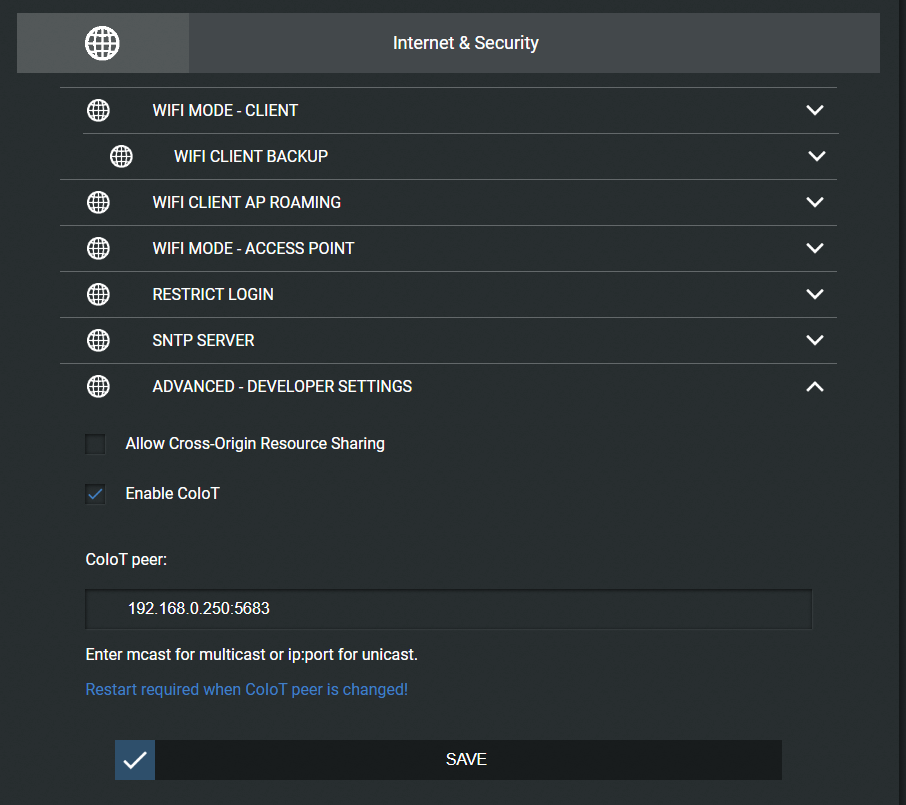Viewport: 906px width, 805px height.
Task: Select the WIFI MODE - CLIENT section title
Action: pyautogui.click(x=225, y=110)
